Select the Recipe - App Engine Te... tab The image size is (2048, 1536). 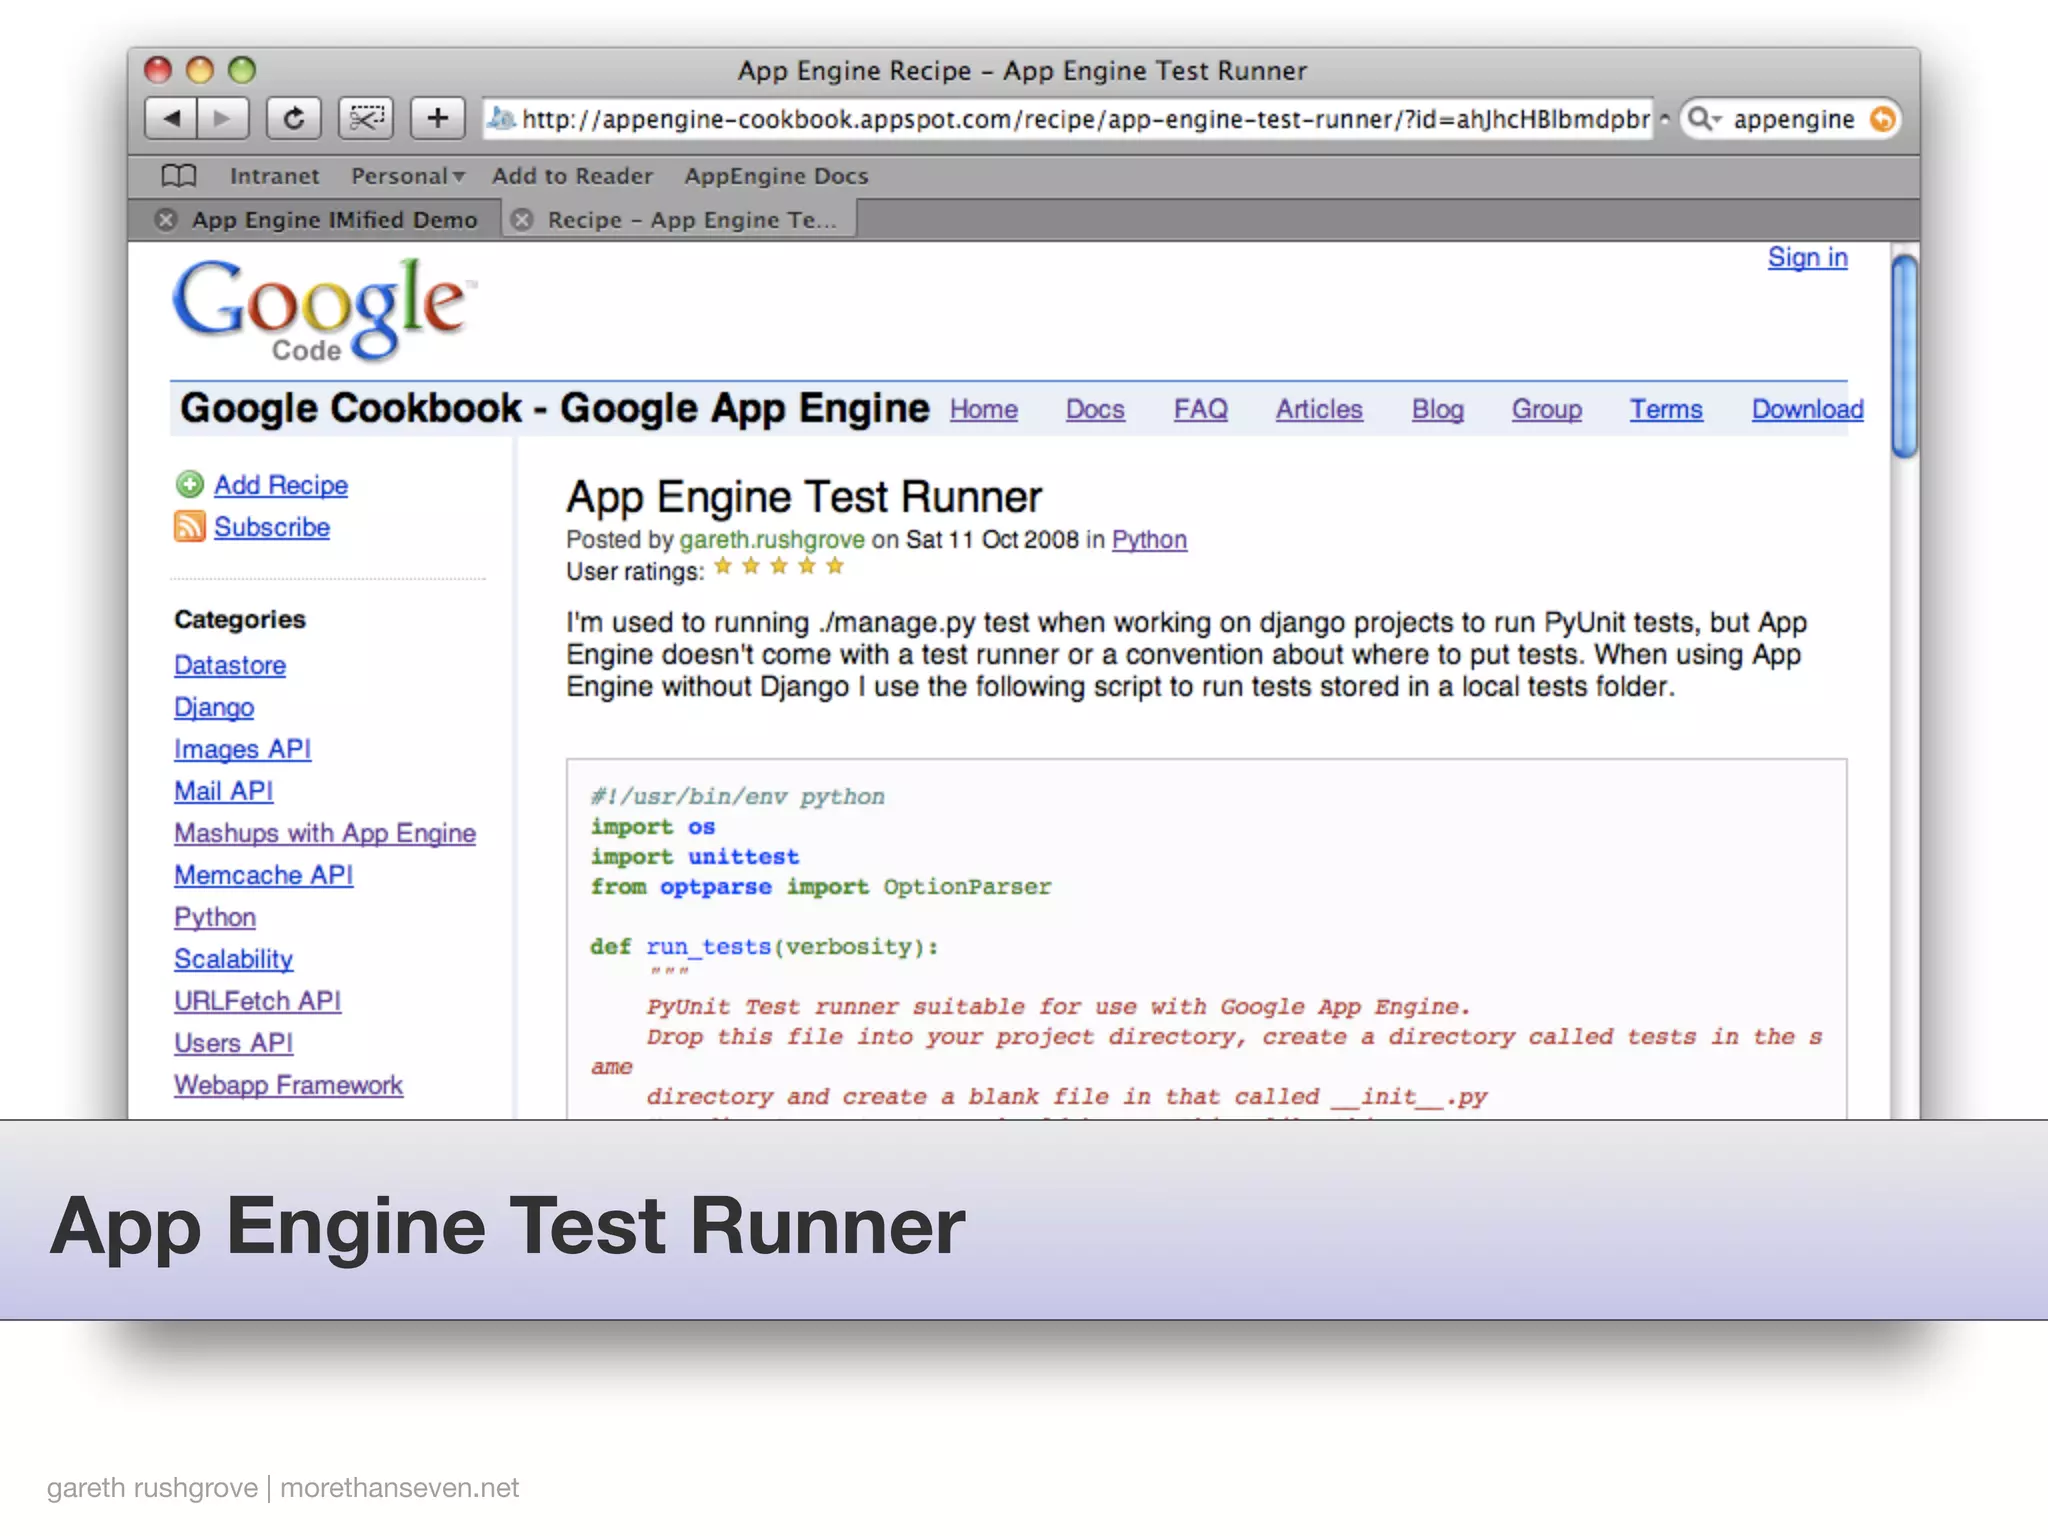point(692,220)
